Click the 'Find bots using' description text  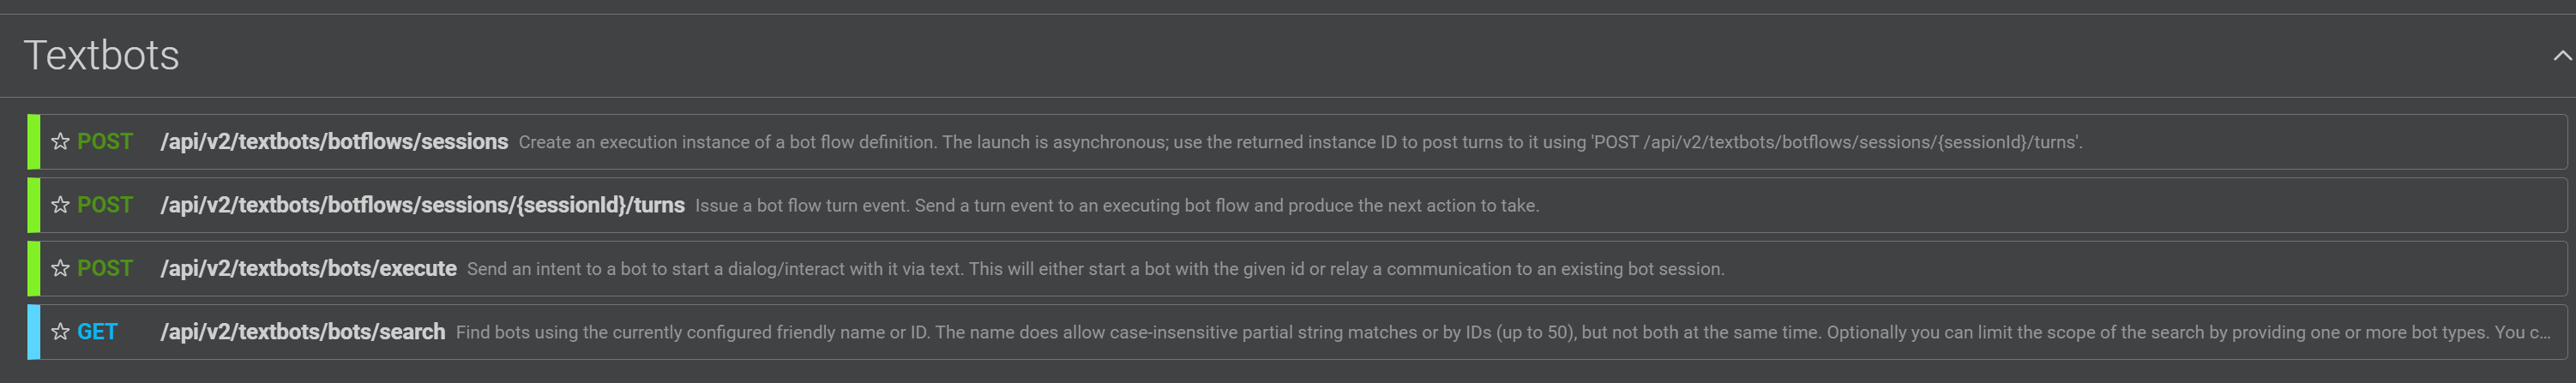tap(1500, 332)
